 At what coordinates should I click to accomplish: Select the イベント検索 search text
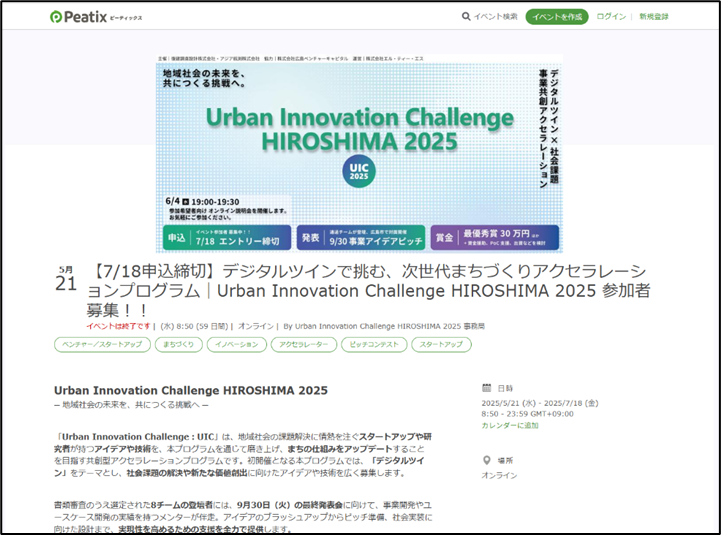495,16
